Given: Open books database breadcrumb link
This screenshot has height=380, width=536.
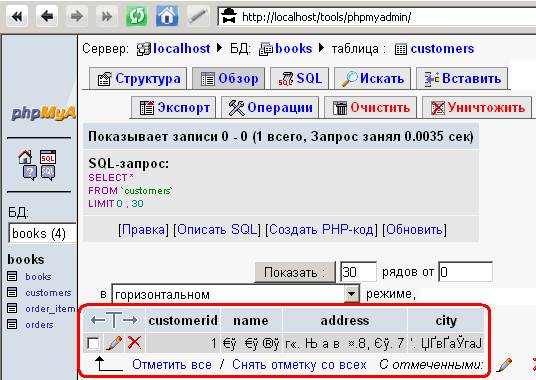Looking at the screenshot, I should [x=293, y=49].
